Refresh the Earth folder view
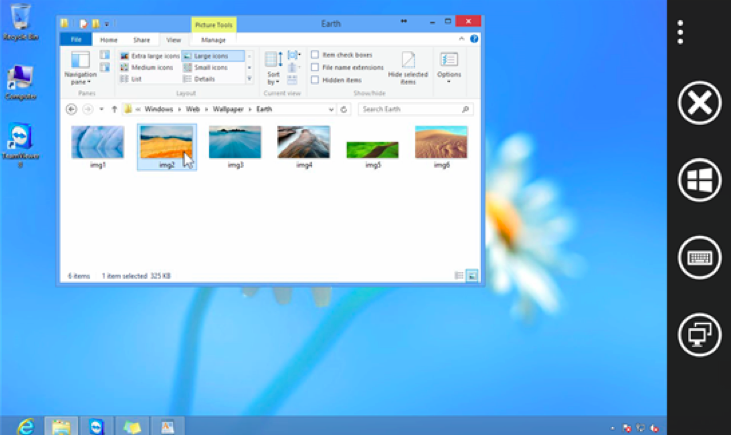731x435 pixels. [344, 109]
